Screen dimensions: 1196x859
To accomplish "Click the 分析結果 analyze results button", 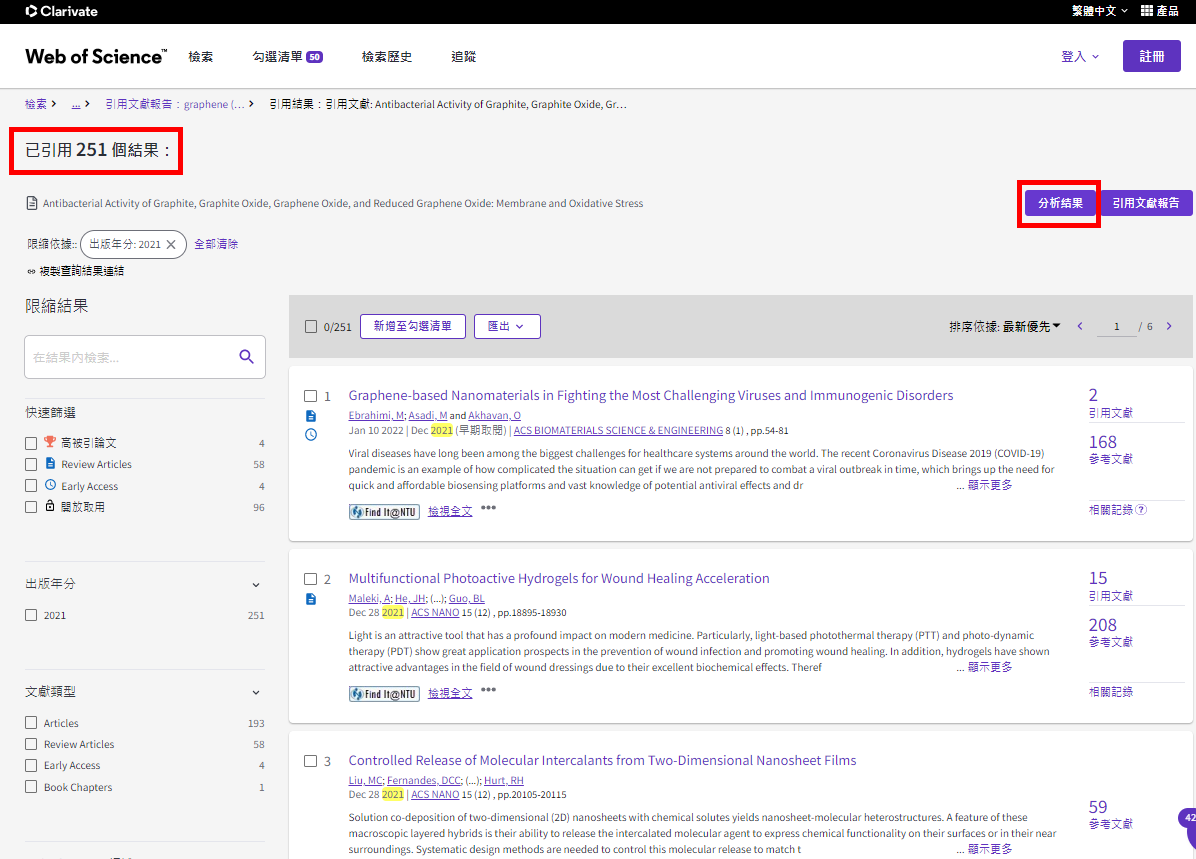I will (1060, 203).
